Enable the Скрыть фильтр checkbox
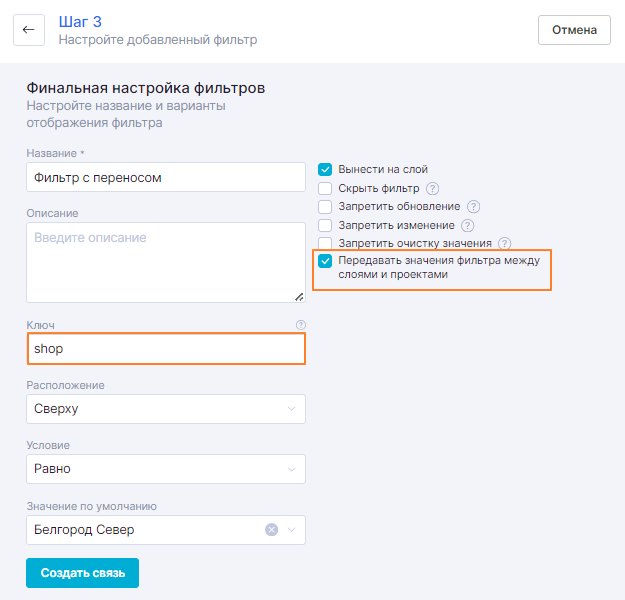The width and height of the screenshot is (625, 600). 325,188
